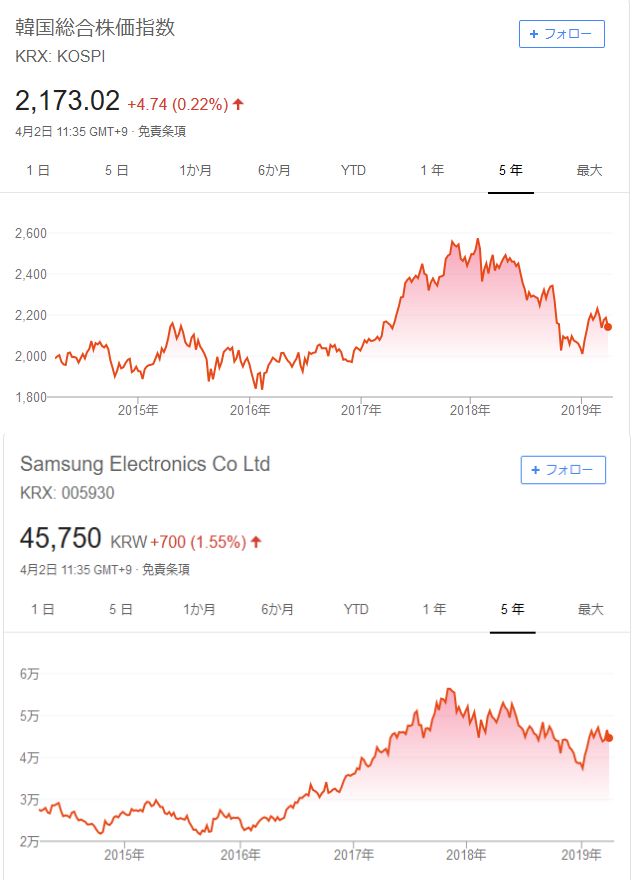Switch KOSPI chart to 1か月 range
Image resolution: width=633 pixels, height=880 pixels.
tap(195, 170)
